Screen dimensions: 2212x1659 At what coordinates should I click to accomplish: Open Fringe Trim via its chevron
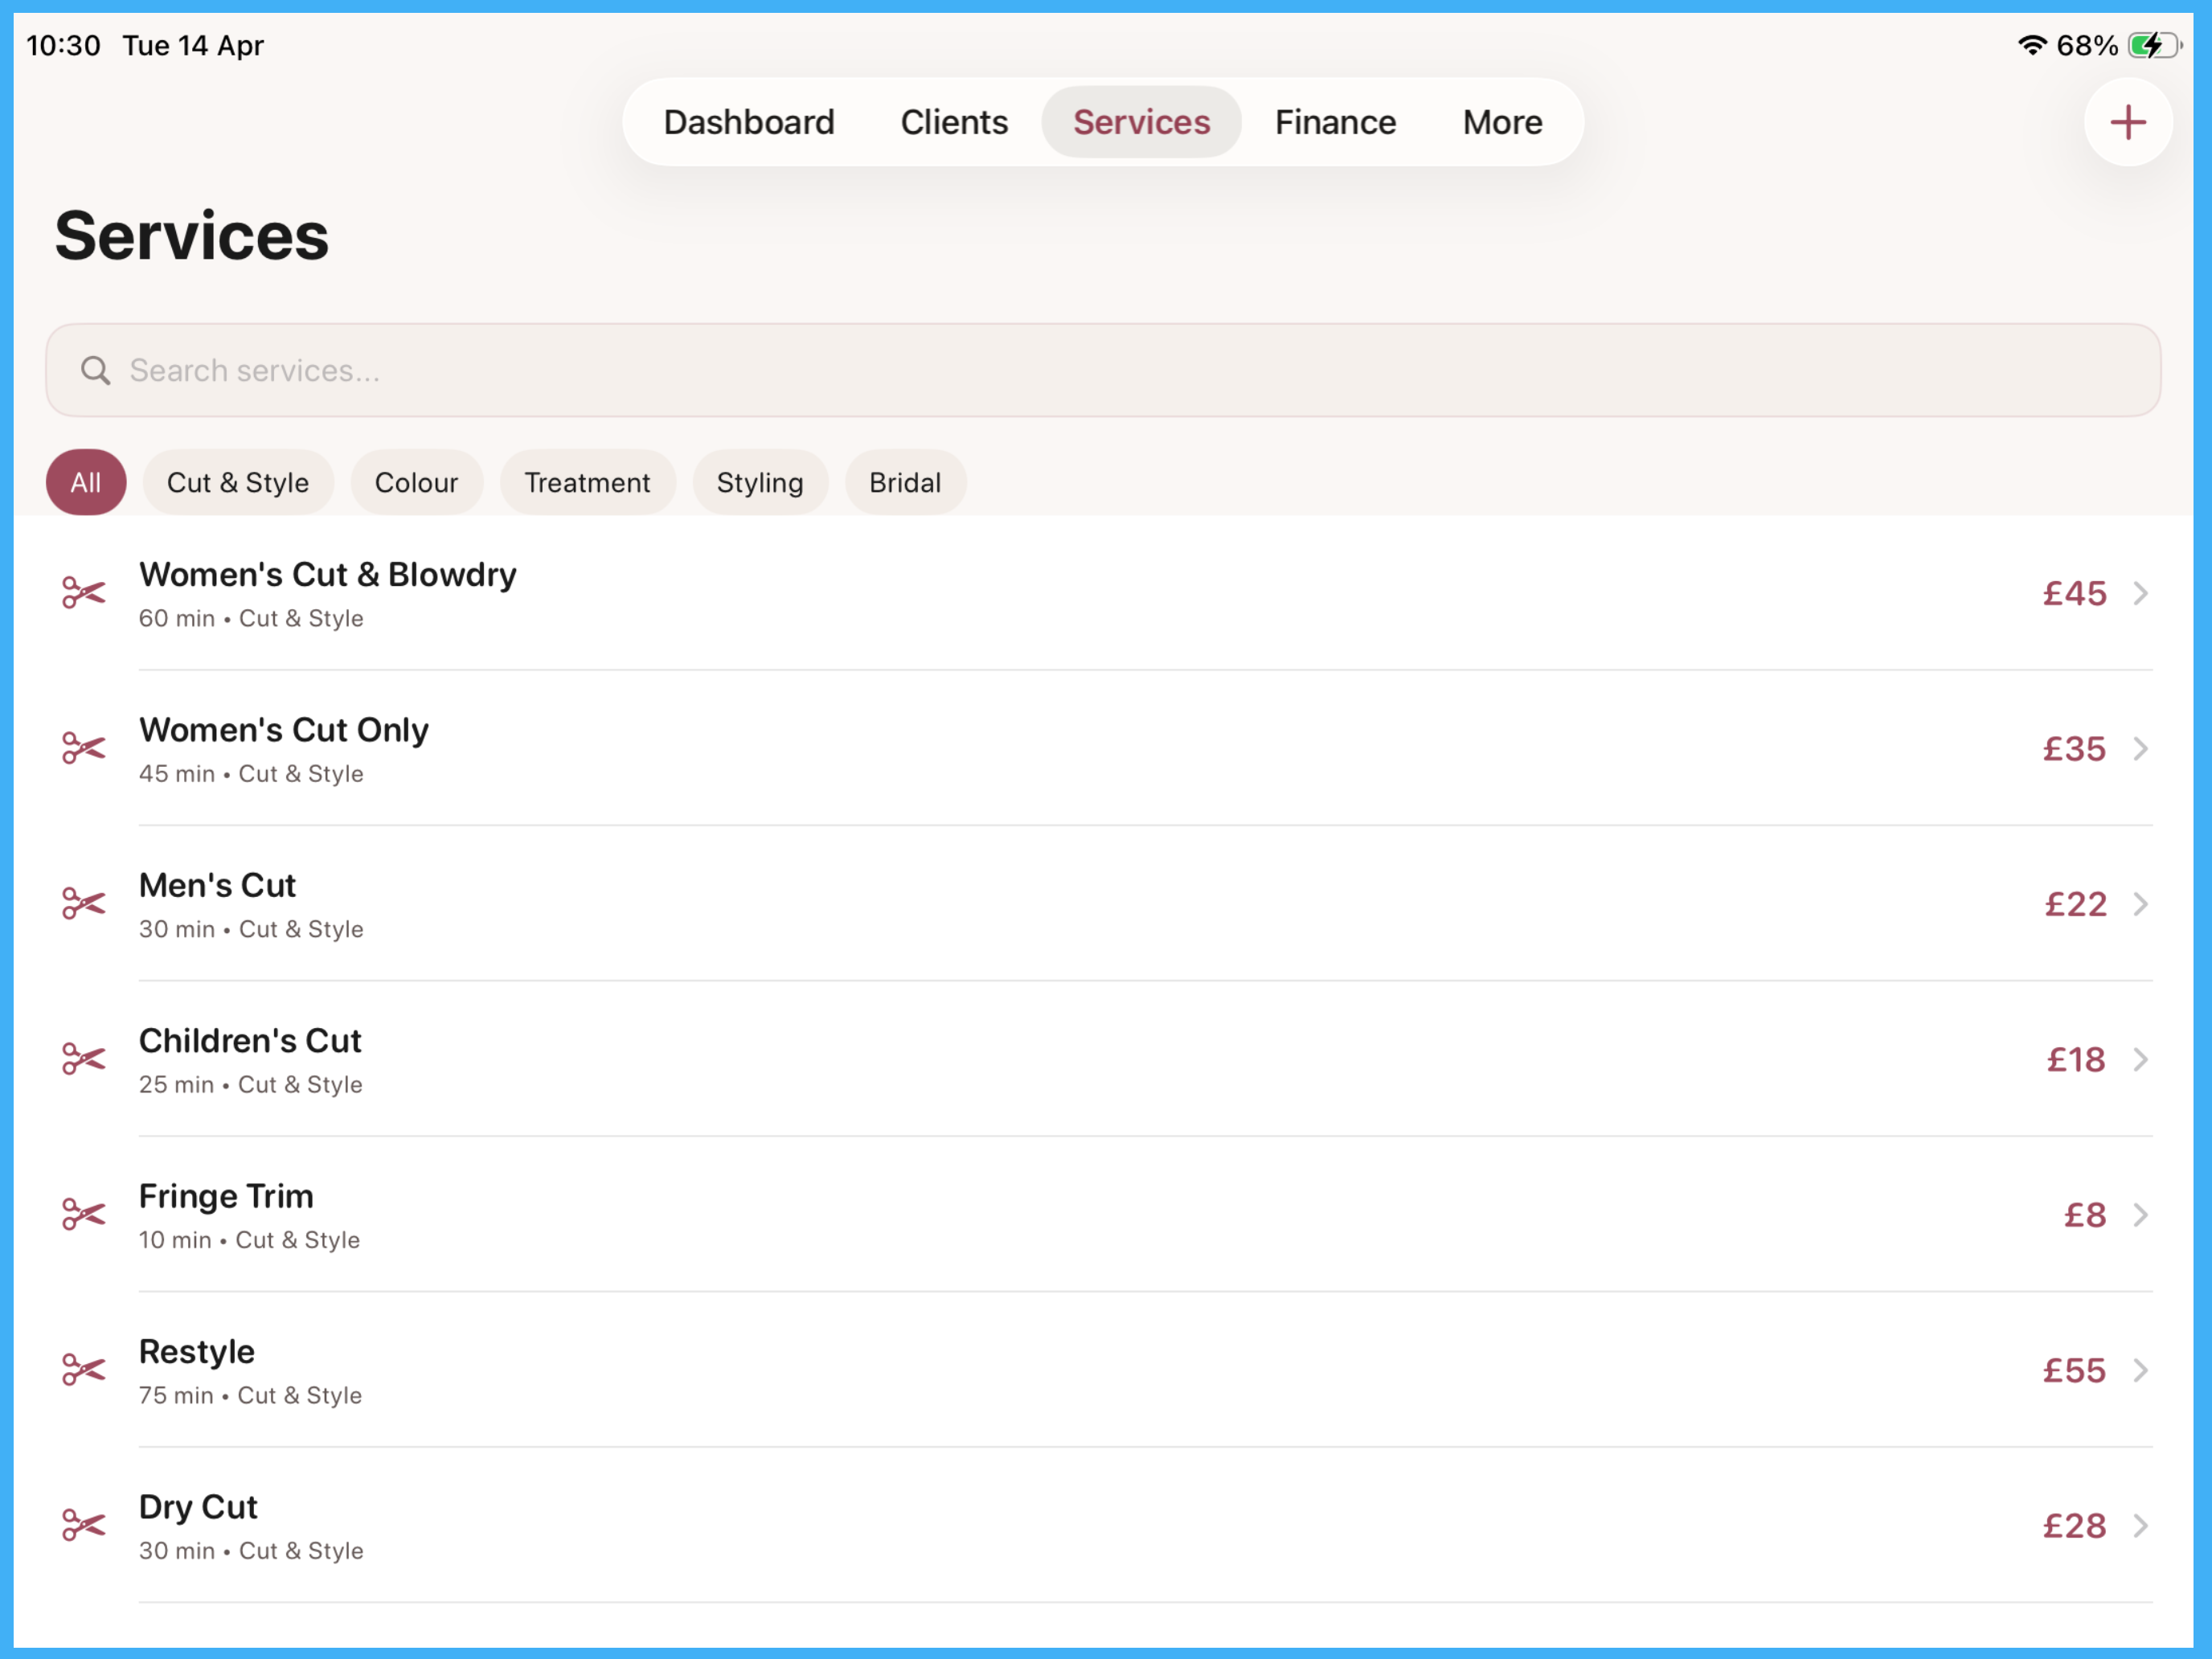[2140, 1214]
